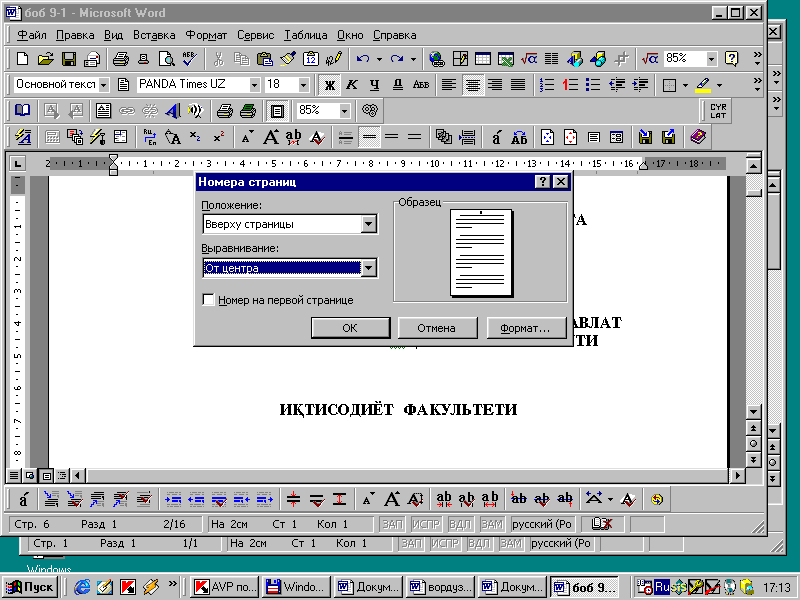Click the Office Assistant help icon
This screenshot has width=800, height=600.
732,59
